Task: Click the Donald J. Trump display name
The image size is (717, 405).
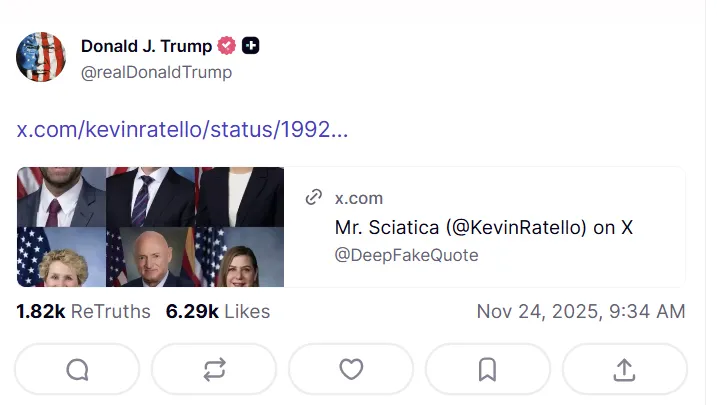Action: 146,46
